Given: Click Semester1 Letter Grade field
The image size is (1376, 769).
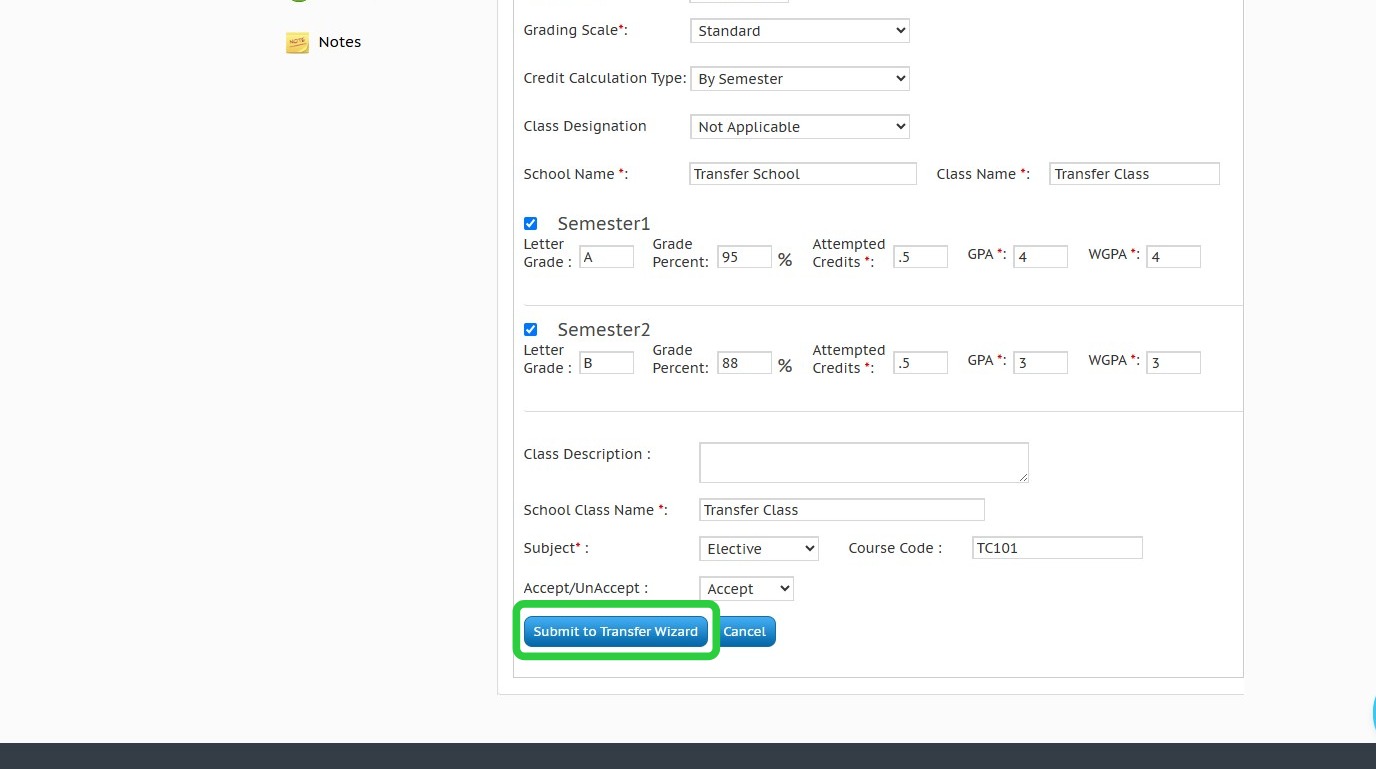Looking at the screenshot, I should (x=606, y=257).
